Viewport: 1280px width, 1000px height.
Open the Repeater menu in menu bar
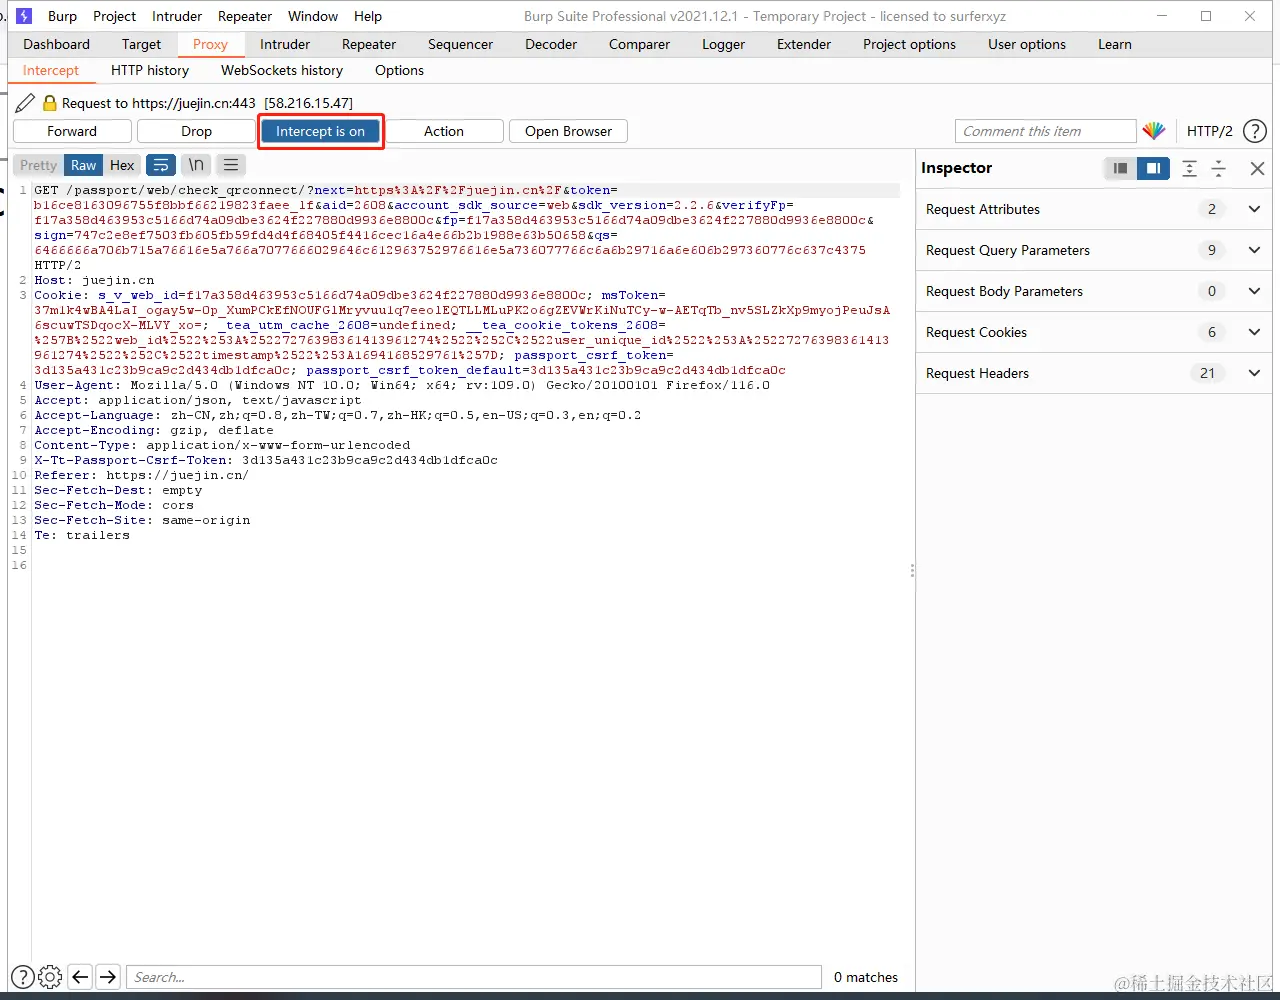click(x=245, y=16)
